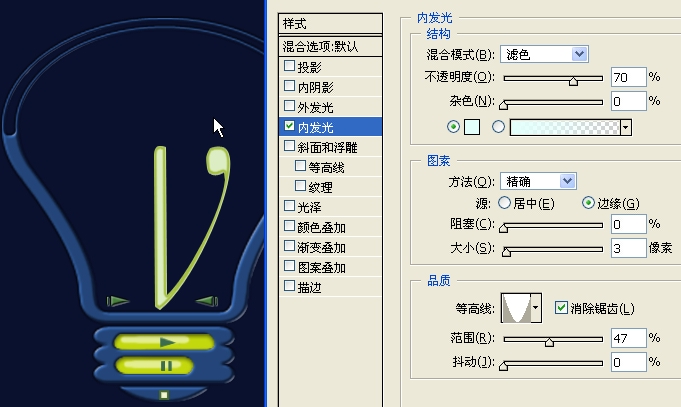
Task: Enable the 斜面和浮雕 checkbox
Action: [289, 146]
